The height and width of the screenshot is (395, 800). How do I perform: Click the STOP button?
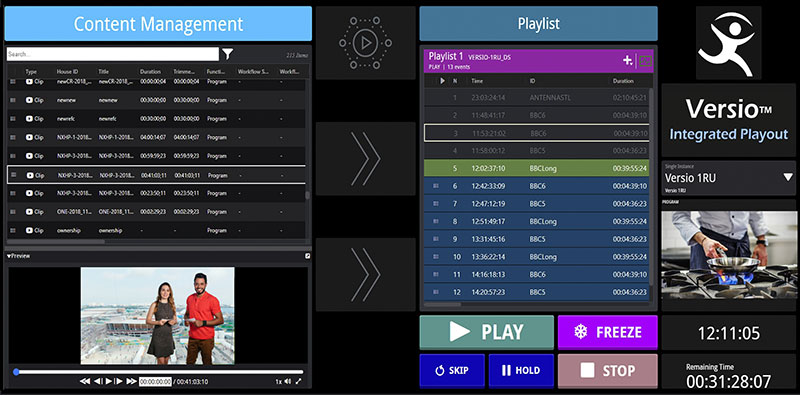pos(608,371)
